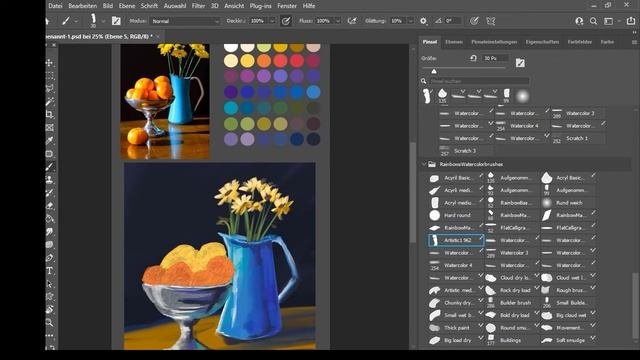Toggle airbrush build-up effects
Image resolution: width=640 pixels, height=360 pixels.
352,21
